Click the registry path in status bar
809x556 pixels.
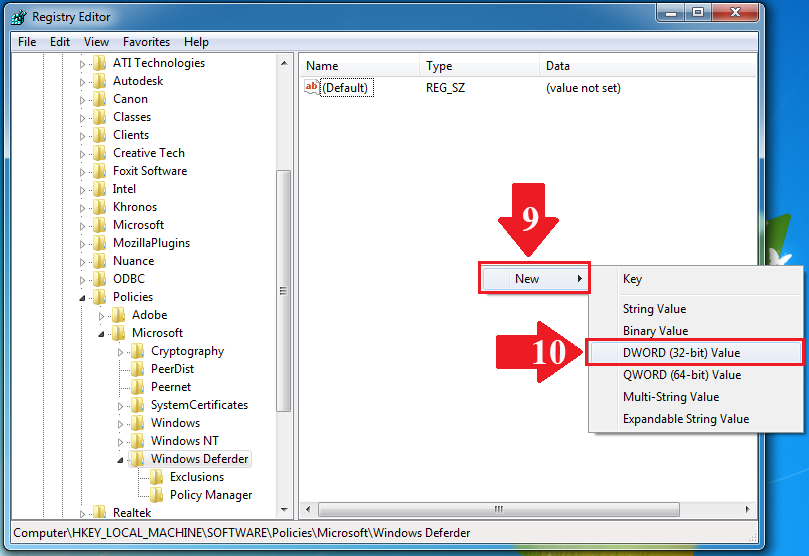point(241,533)
